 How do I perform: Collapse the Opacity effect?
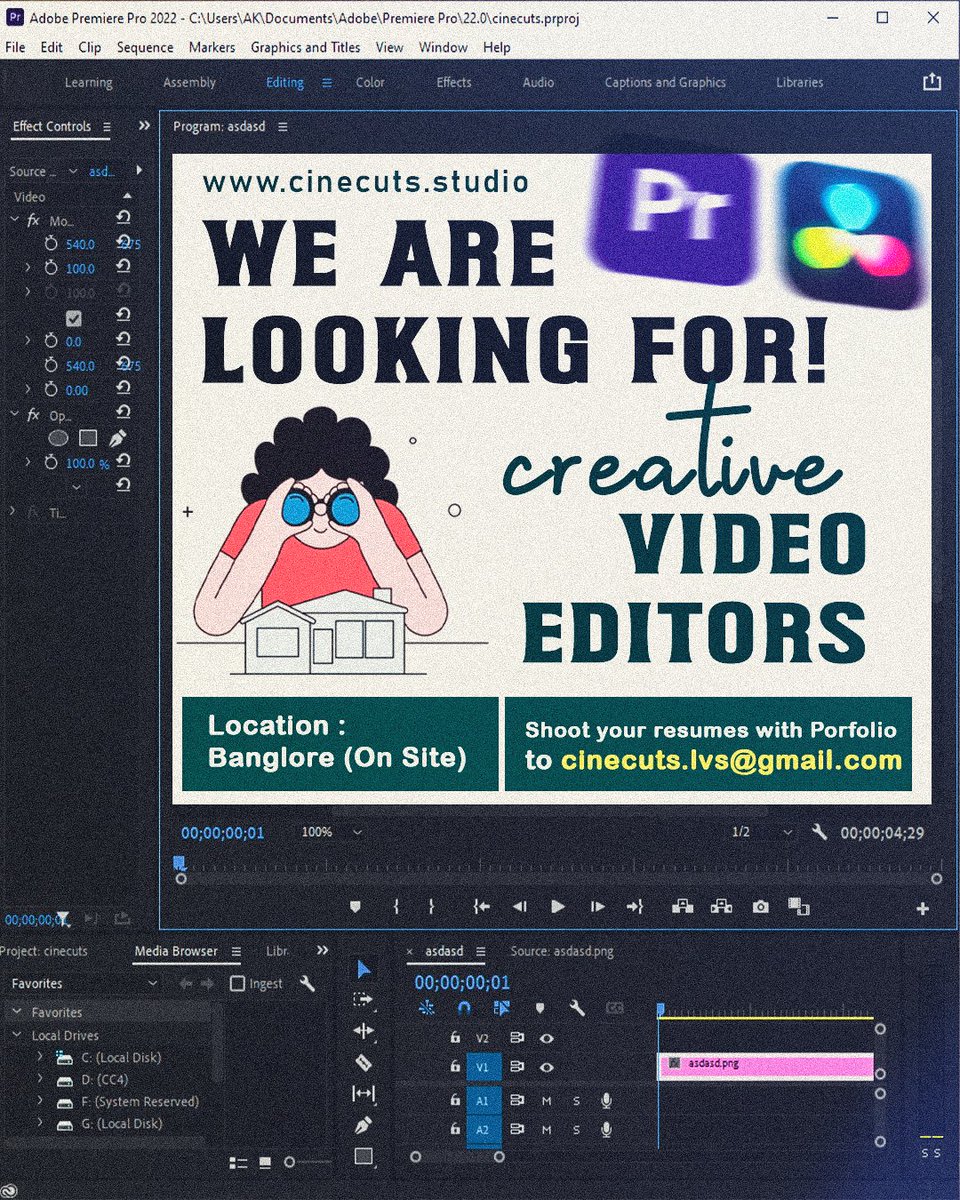(x=14, y=414)
